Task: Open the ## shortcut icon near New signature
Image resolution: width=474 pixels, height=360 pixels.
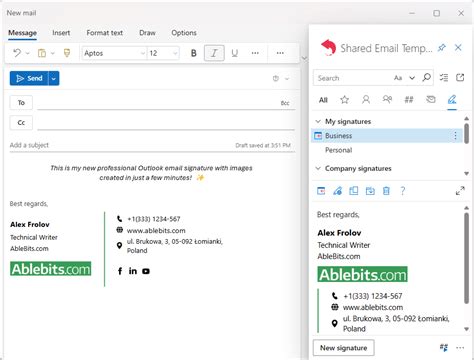Action: point(444,348)
